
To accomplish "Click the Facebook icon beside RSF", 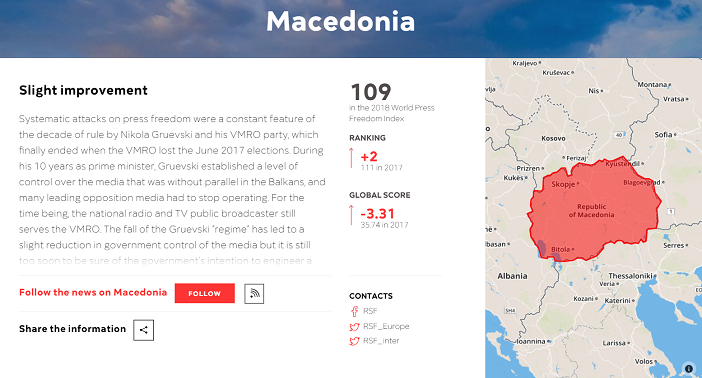I will (354, 311).
